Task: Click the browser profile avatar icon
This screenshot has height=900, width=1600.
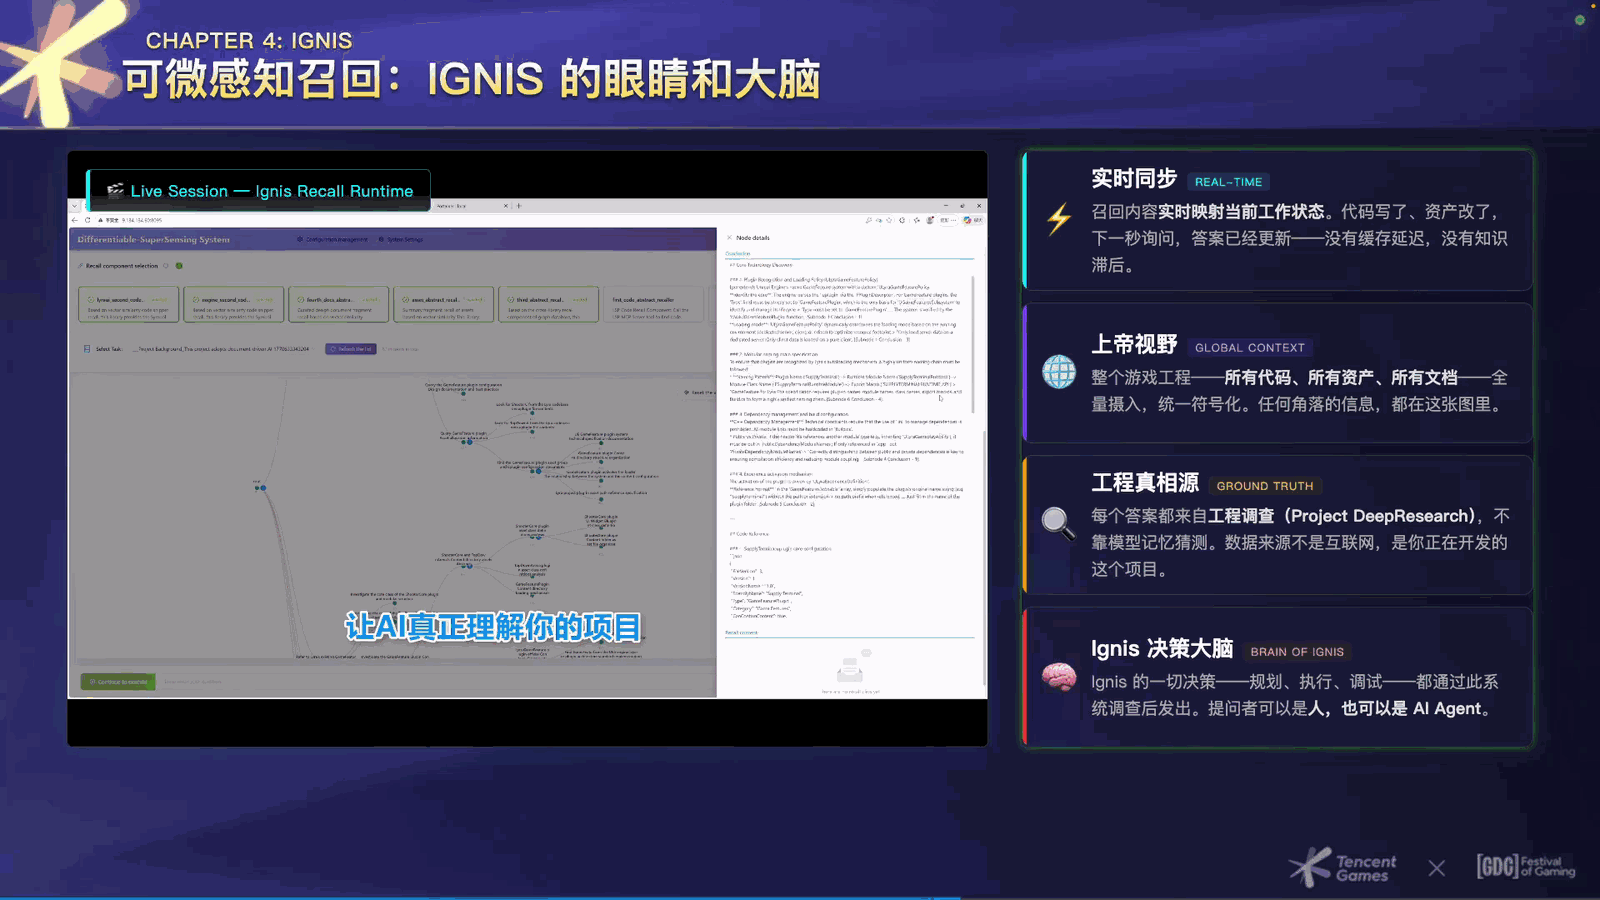Action: (x=930, y=220)
